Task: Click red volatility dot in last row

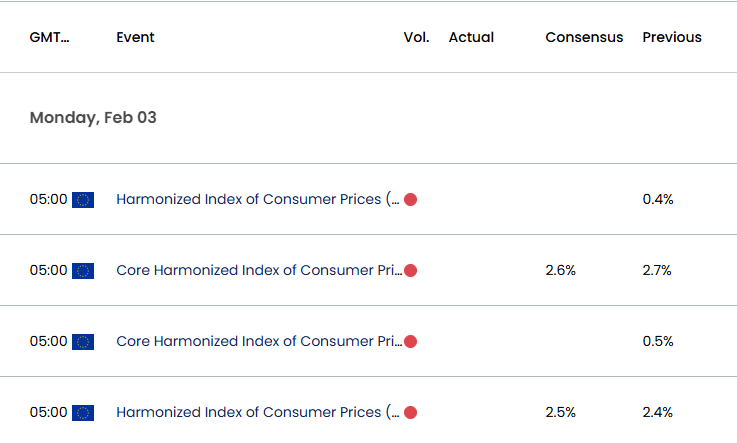Action: 410,412
